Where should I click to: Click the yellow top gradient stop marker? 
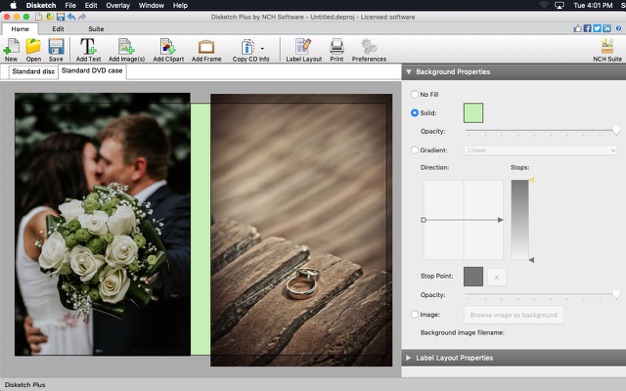pyautogui.click(x=531, y=180)
